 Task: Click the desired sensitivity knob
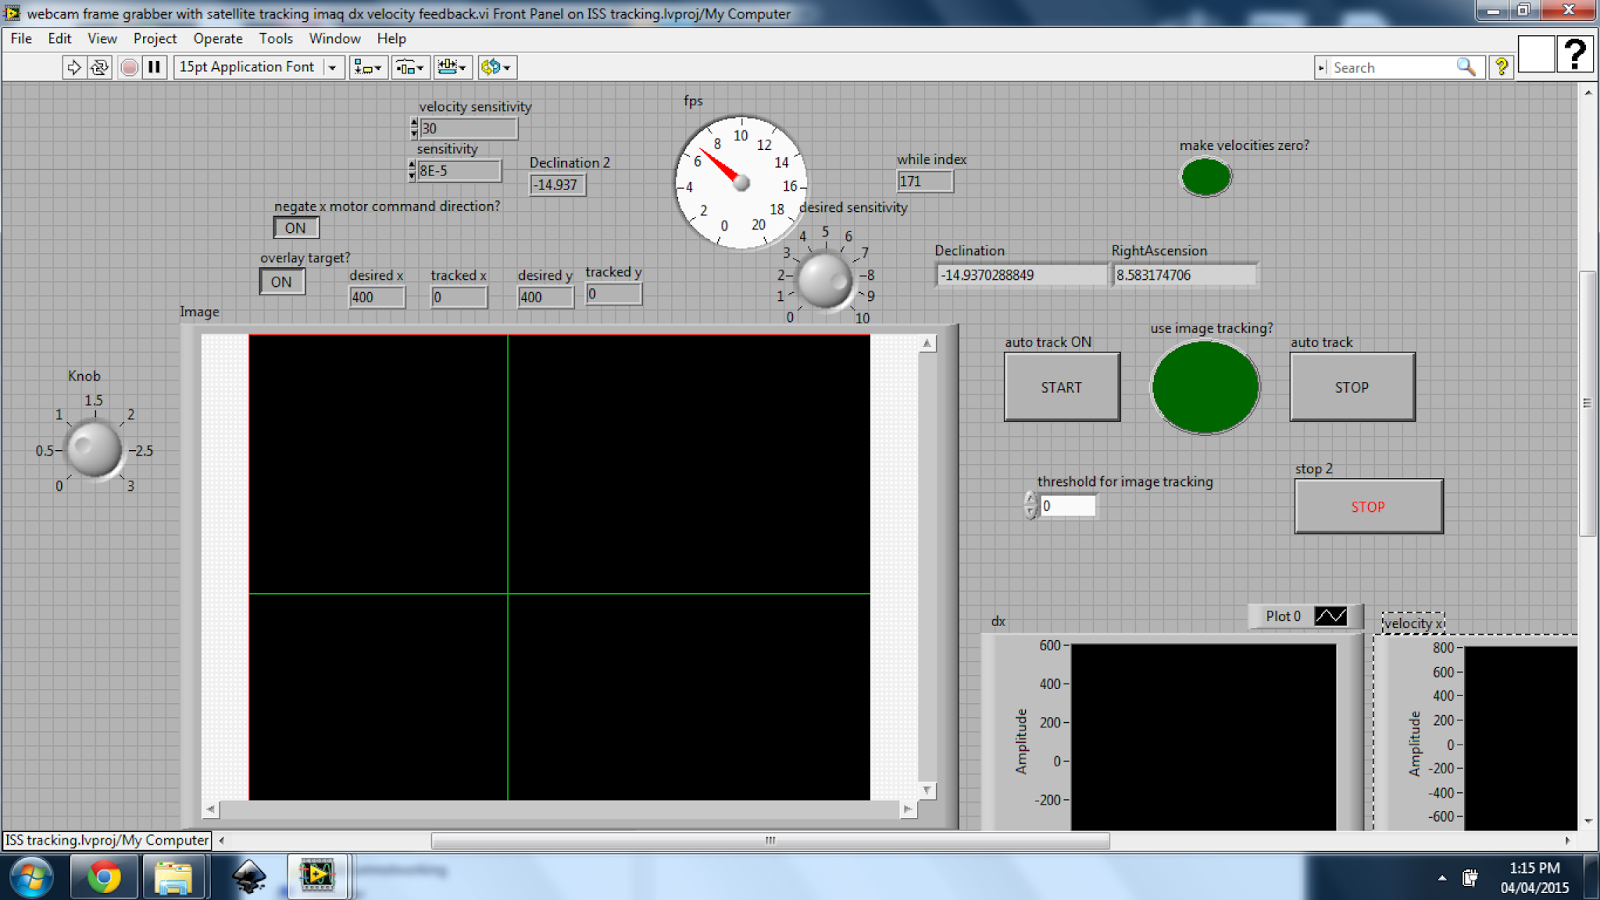(x=825, y=280)
